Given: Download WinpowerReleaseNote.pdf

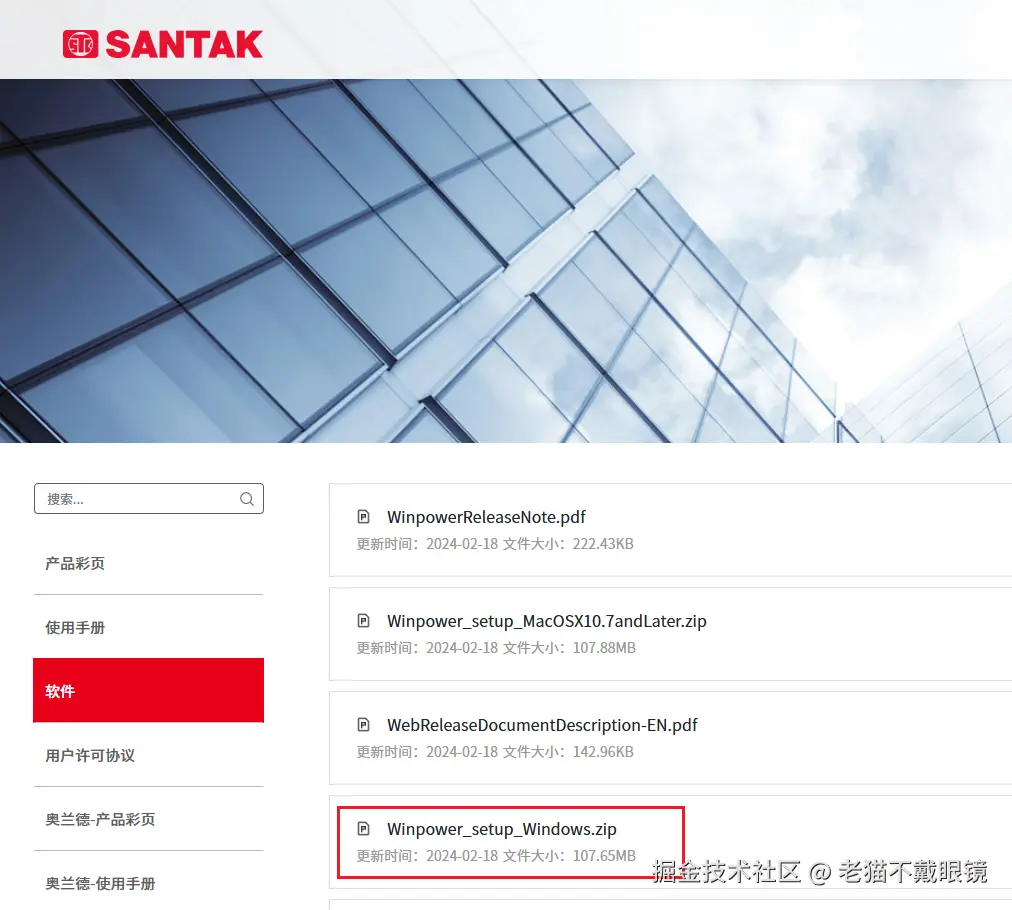Looking at the screenshot, I should click(486, 517).
